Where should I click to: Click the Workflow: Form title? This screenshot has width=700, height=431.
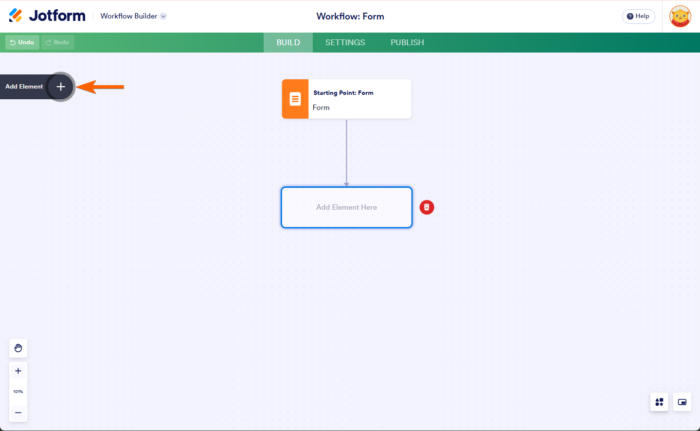click(x=350, y=17)
